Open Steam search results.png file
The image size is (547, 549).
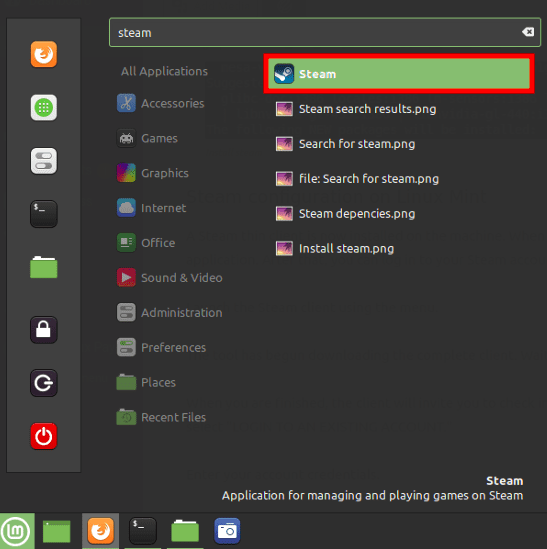point(356,109)
